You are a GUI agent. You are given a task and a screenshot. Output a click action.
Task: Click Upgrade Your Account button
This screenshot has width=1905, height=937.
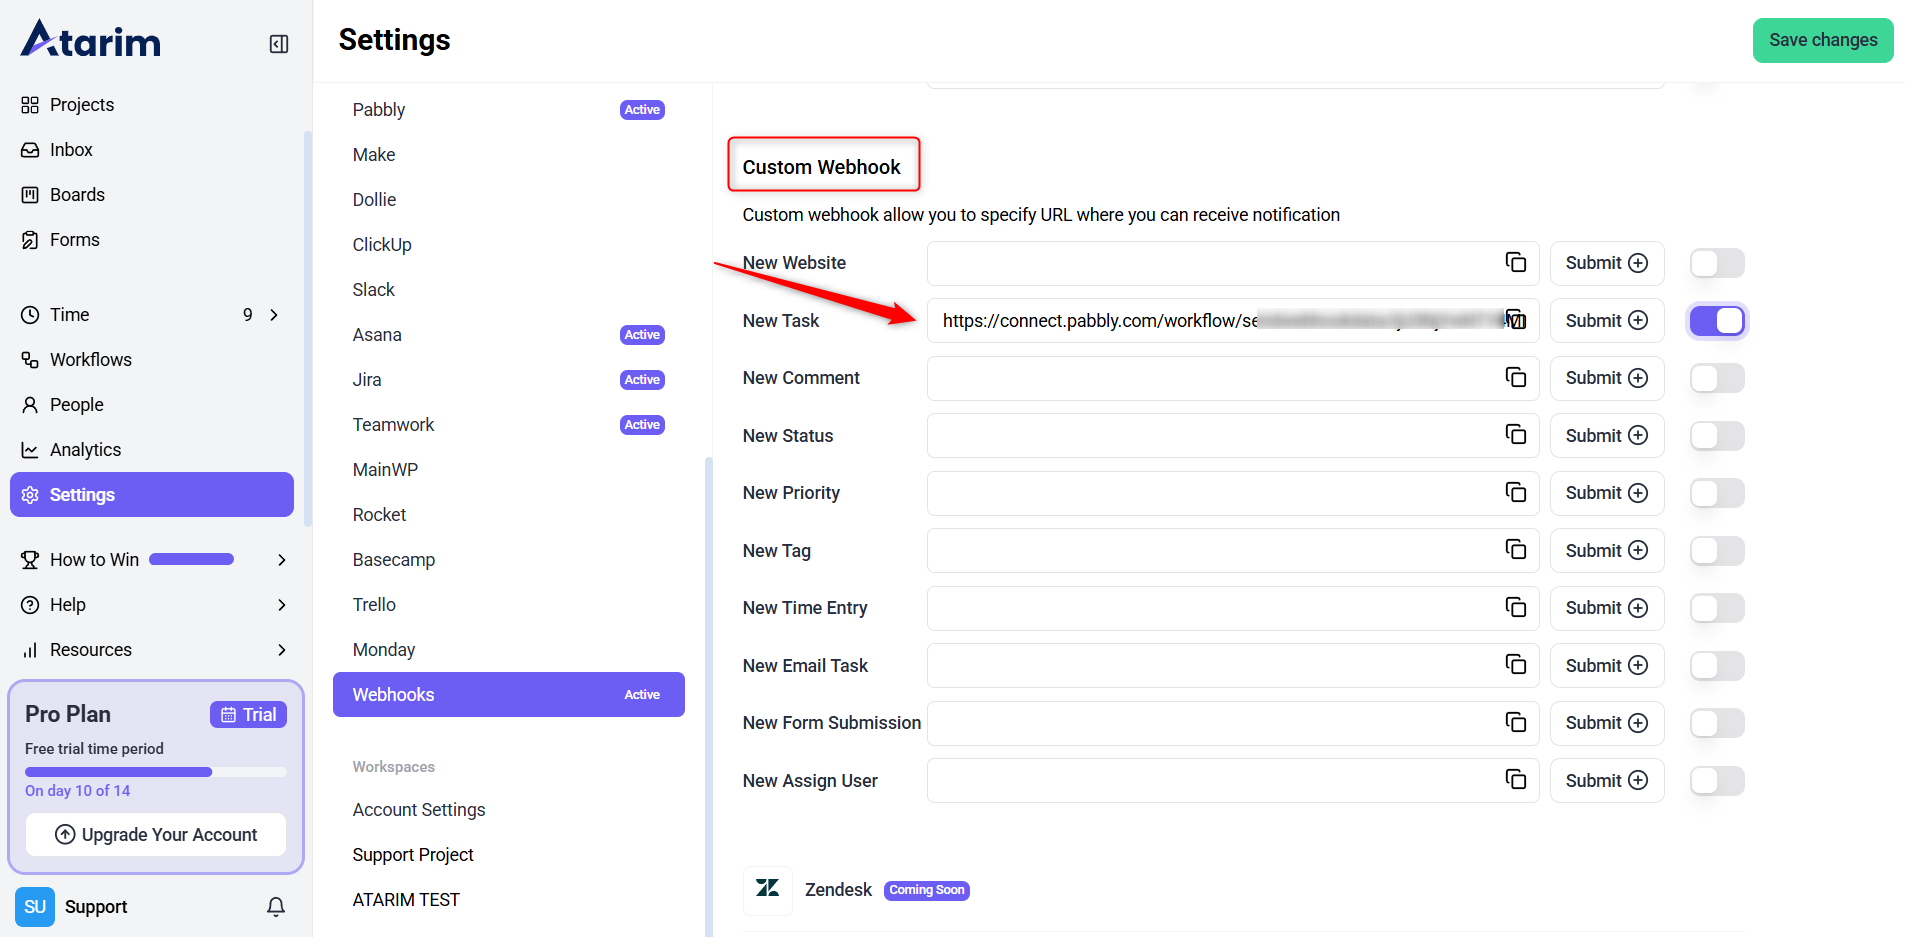(156, 835)
